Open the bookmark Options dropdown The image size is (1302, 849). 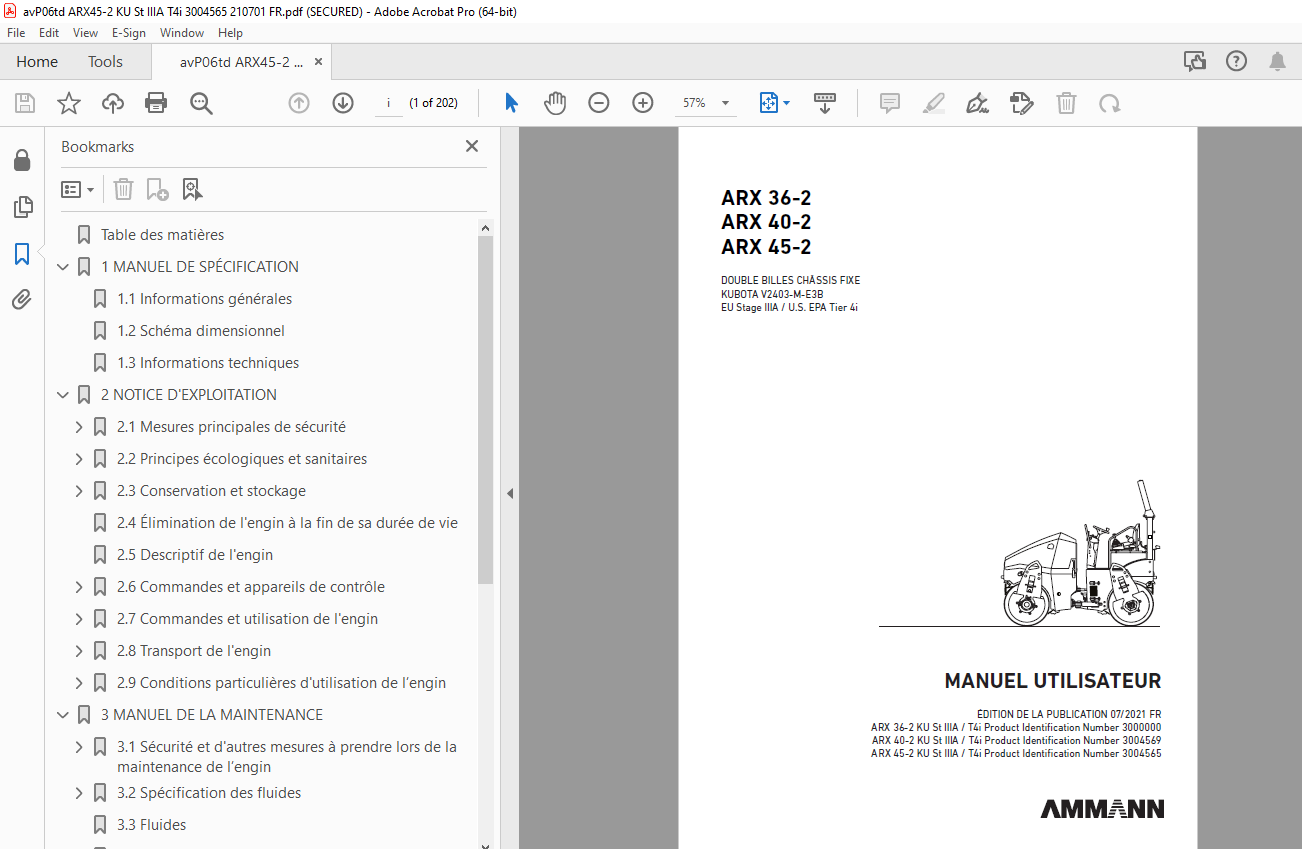77,189
